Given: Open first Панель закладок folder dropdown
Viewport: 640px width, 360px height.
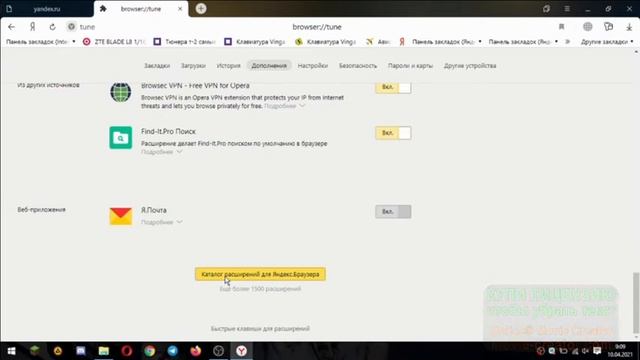Looking at the screenshot, I should (41, 42).
